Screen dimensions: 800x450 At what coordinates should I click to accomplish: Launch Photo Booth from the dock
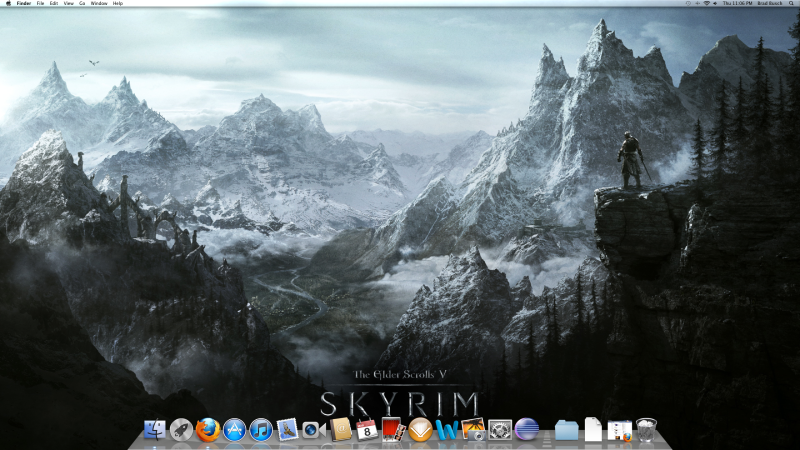[x=393, y=430]
